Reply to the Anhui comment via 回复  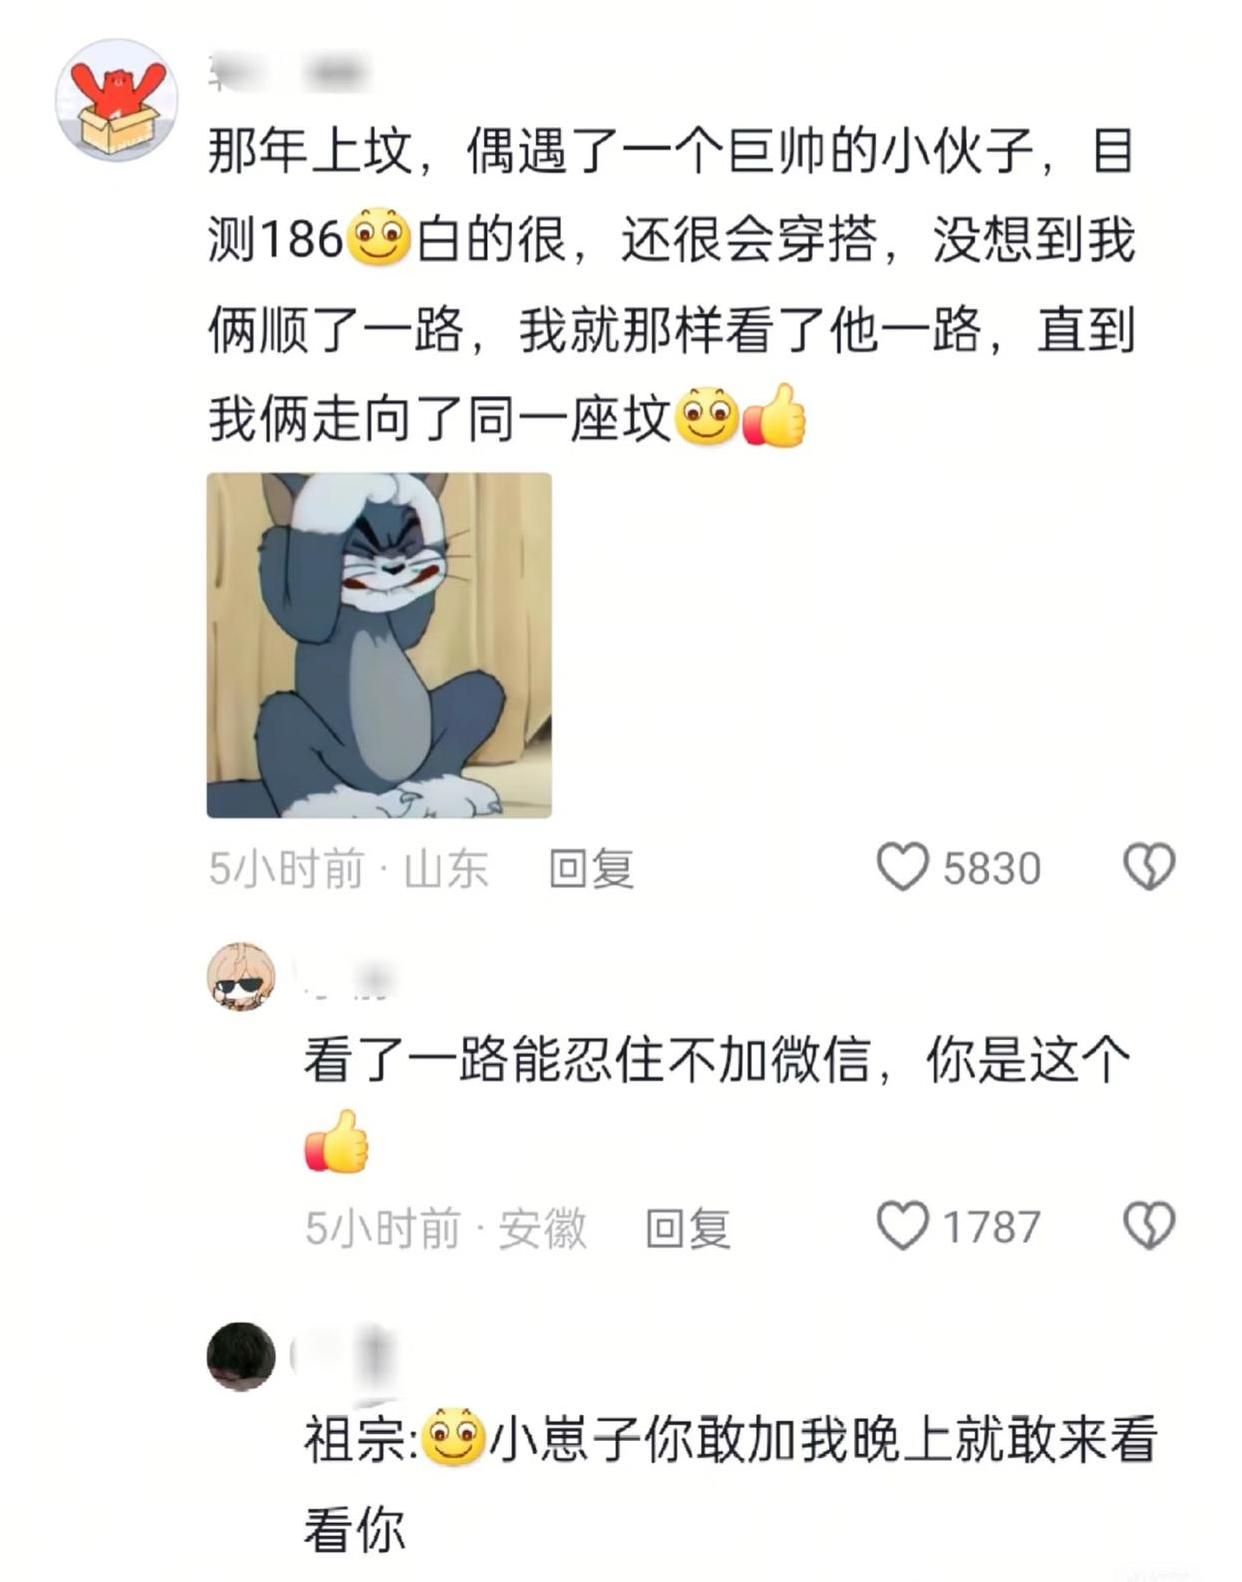pos(687,1228)
